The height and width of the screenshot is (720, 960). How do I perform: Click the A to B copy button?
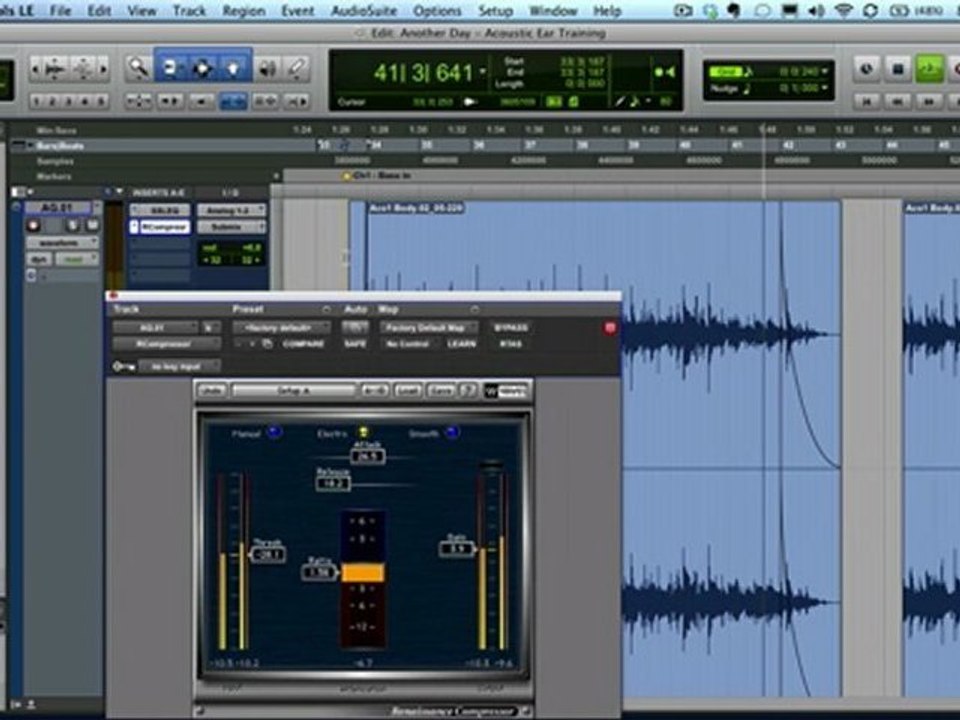click(375, 391)
